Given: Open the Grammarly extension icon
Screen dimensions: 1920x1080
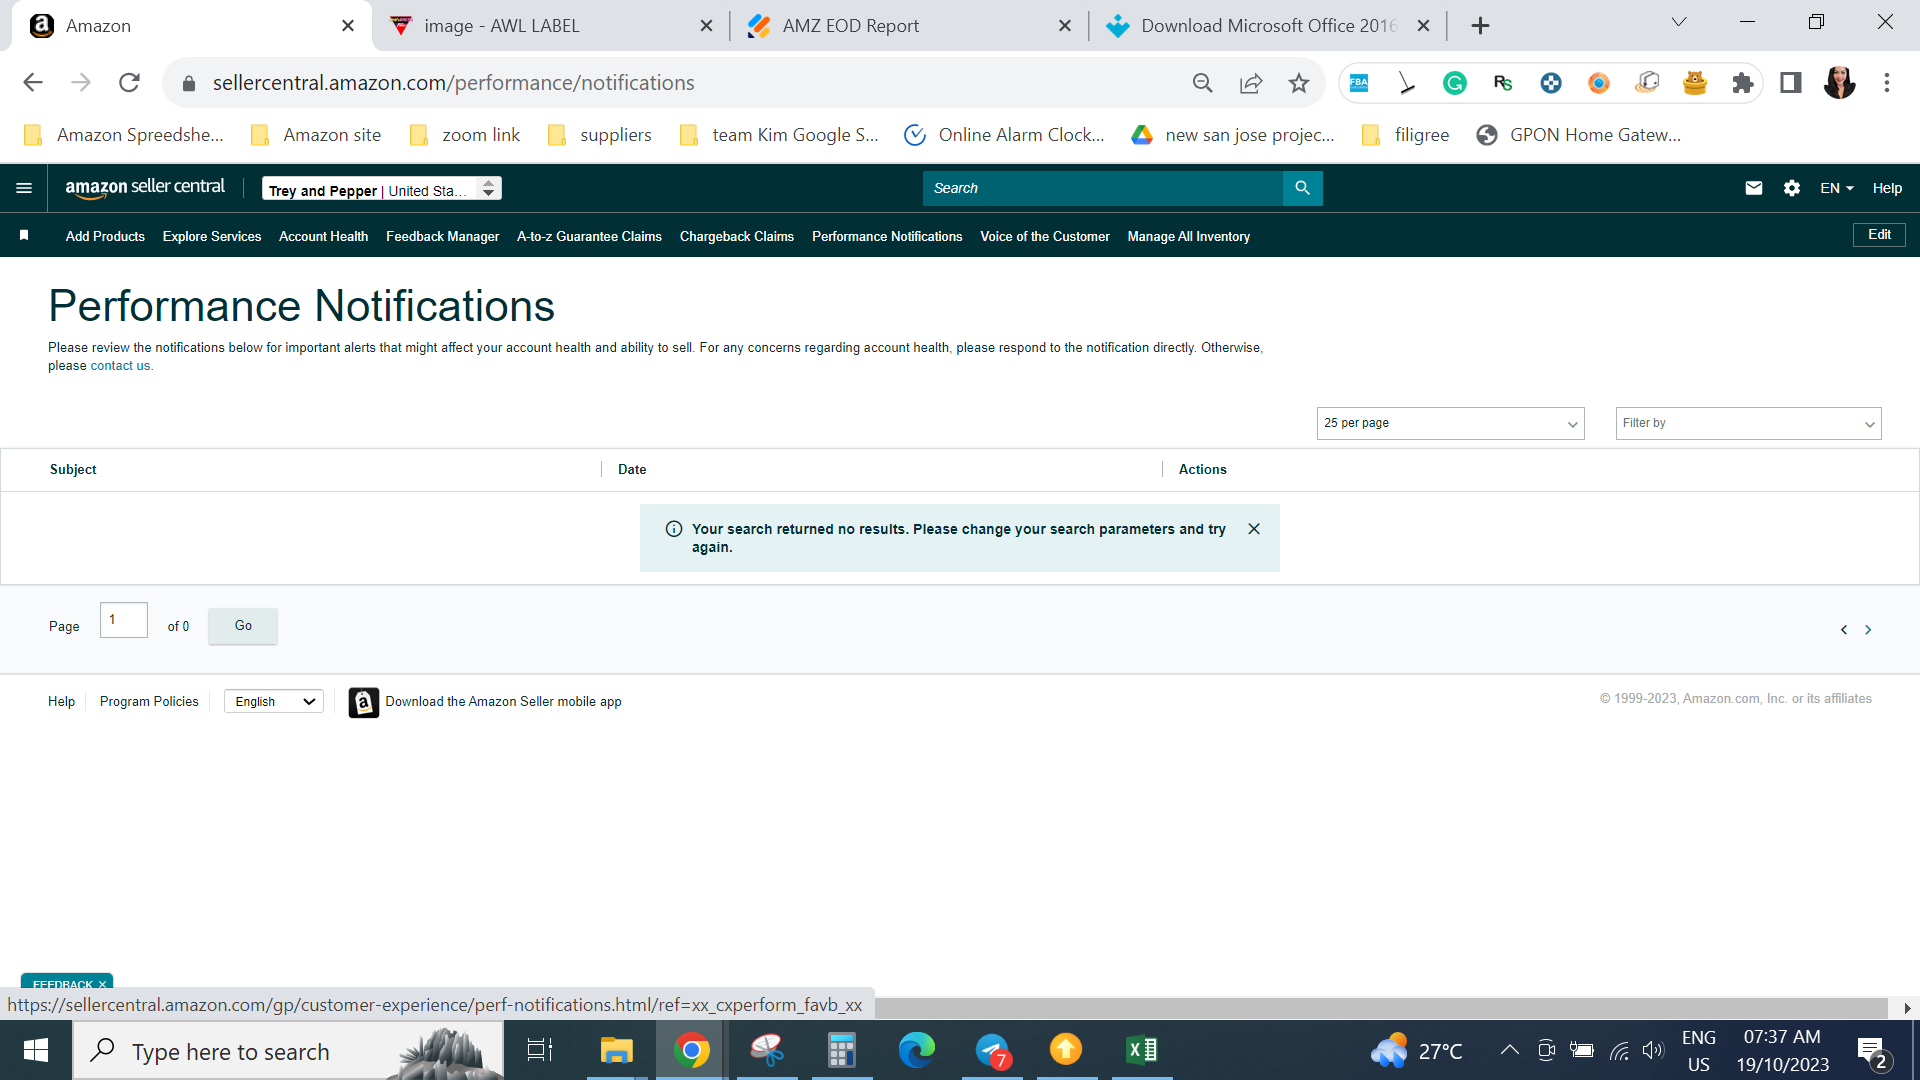Looking at the screenshot, I should (1455, 83).
